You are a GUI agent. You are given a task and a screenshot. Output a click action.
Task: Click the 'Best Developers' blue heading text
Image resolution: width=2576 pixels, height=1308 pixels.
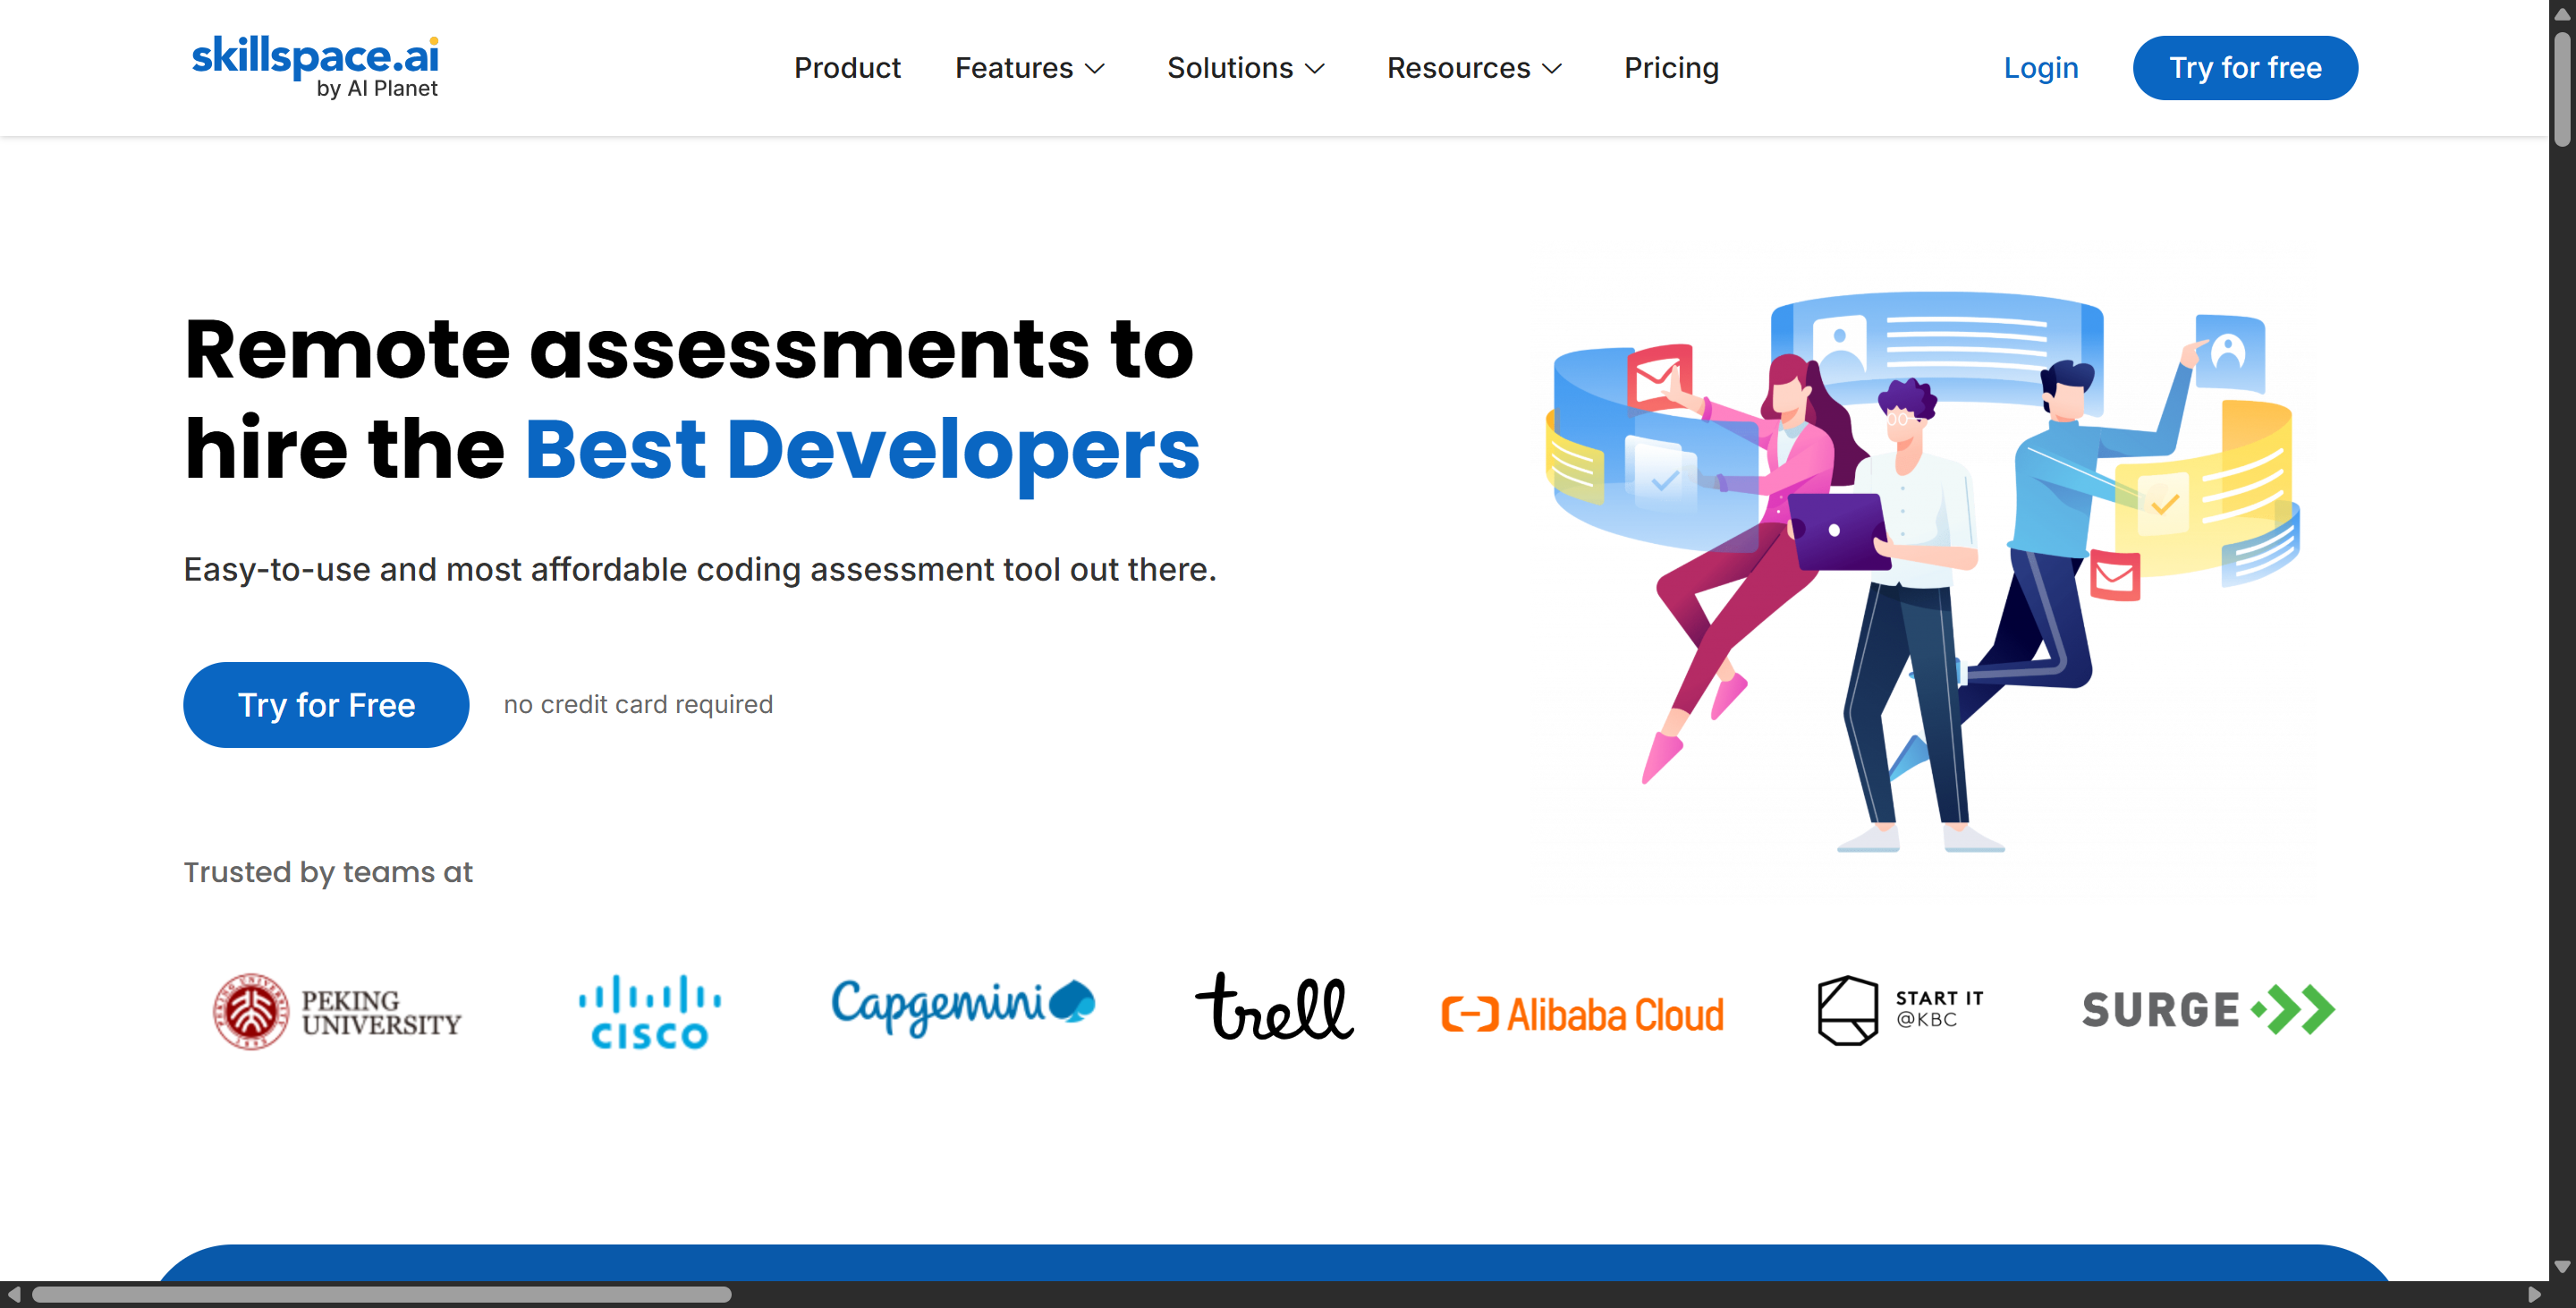click(x=862, y=449)
